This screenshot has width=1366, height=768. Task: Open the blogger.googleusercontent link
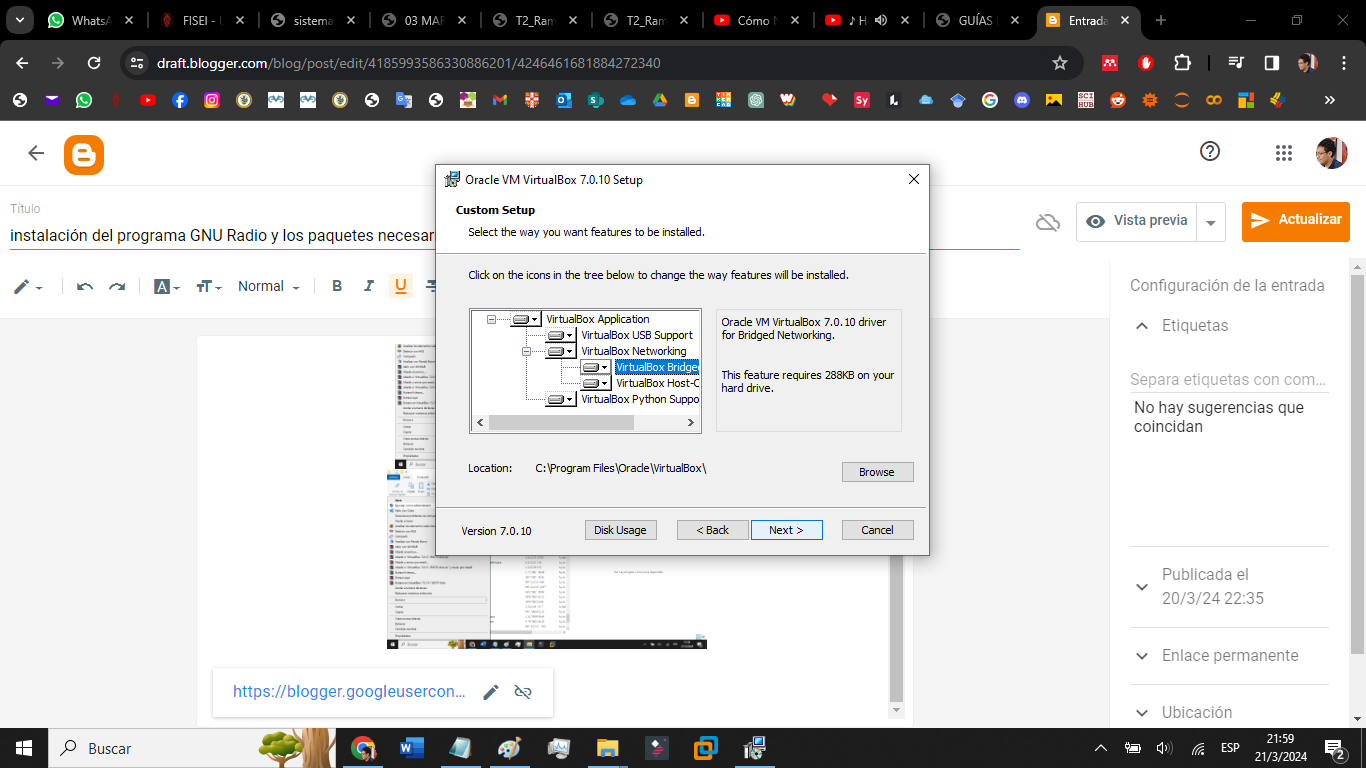click(x=349, y=692)
